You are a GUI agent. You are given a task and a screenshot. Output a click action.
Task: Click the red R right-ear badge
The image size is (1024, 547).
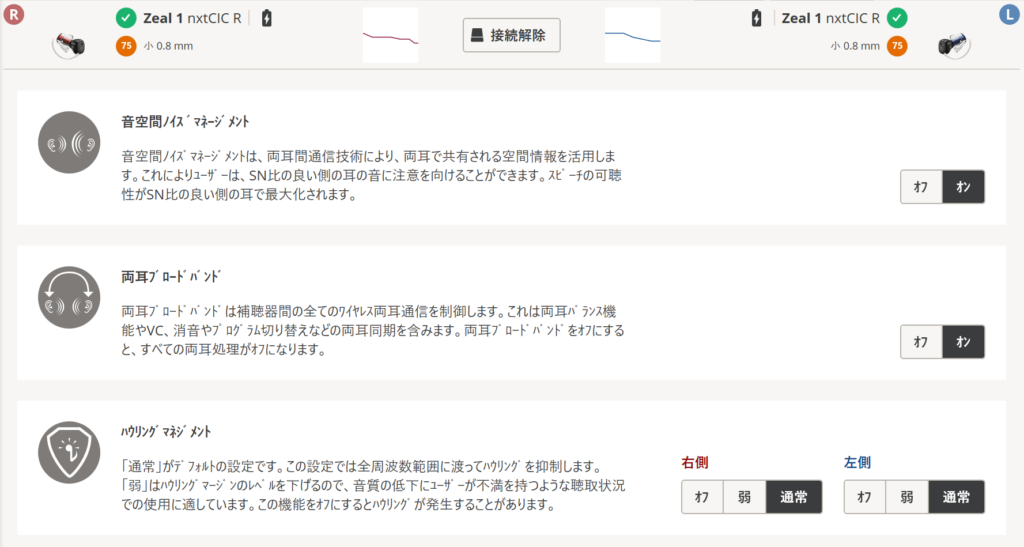13,14
